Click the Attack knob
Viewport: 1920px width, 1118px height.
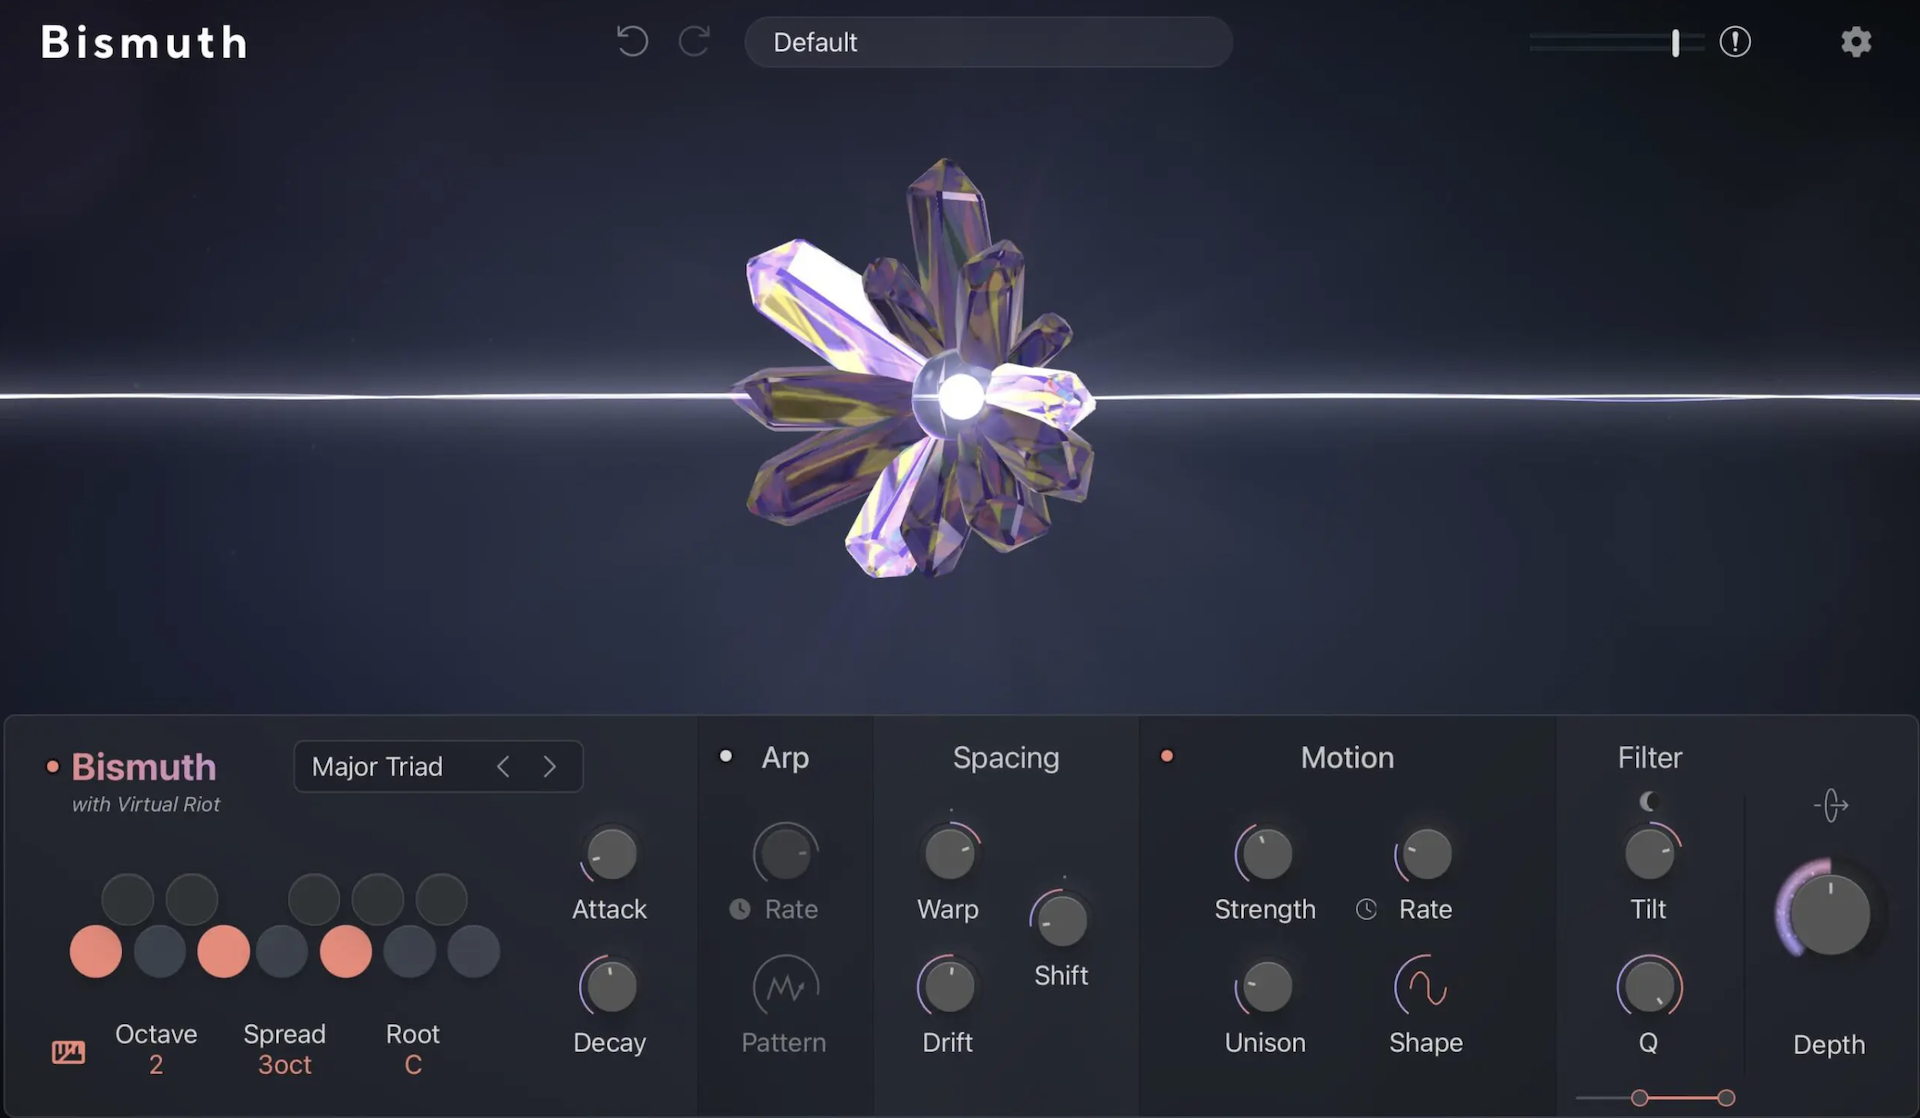(610, 854)
